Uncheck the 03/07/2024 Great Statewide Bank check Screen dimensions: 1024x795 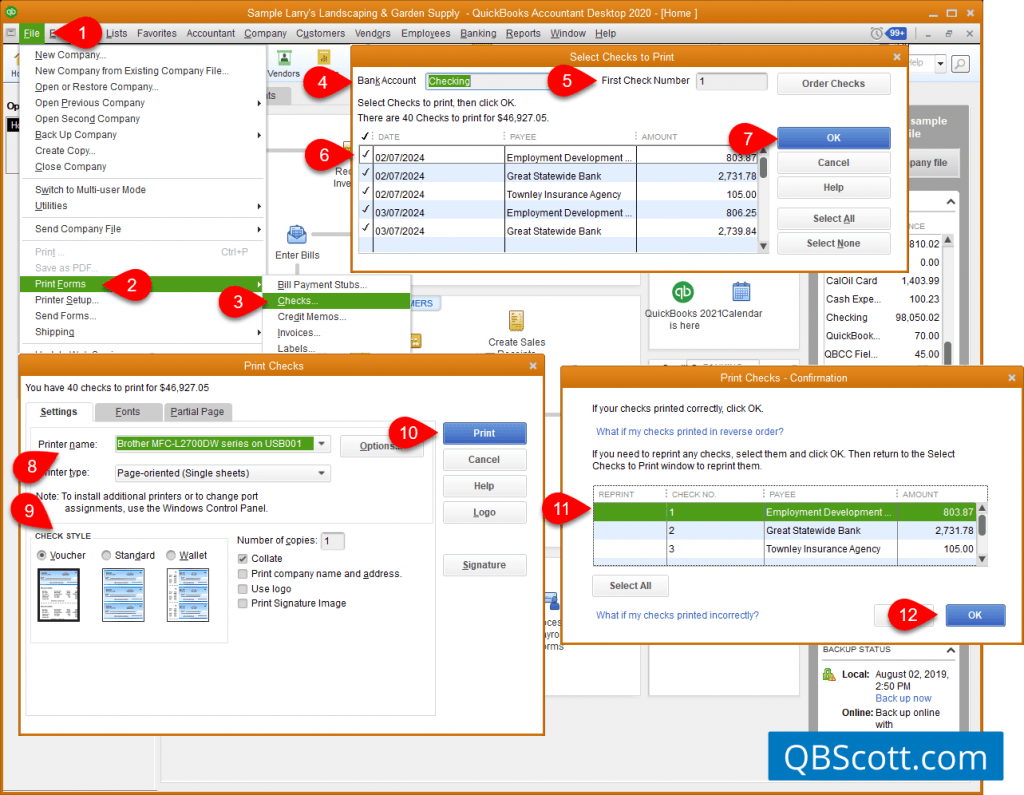tap(366, 228)
